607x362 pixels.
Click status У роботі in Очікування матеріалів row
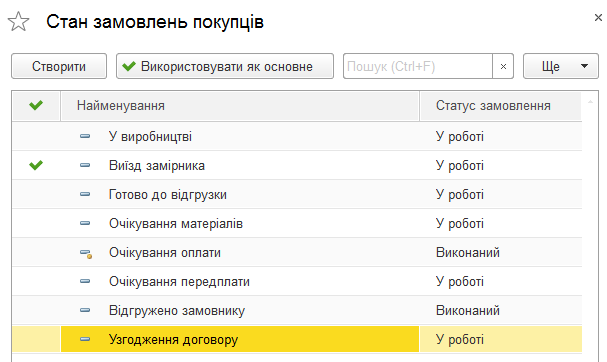(460, 224)
